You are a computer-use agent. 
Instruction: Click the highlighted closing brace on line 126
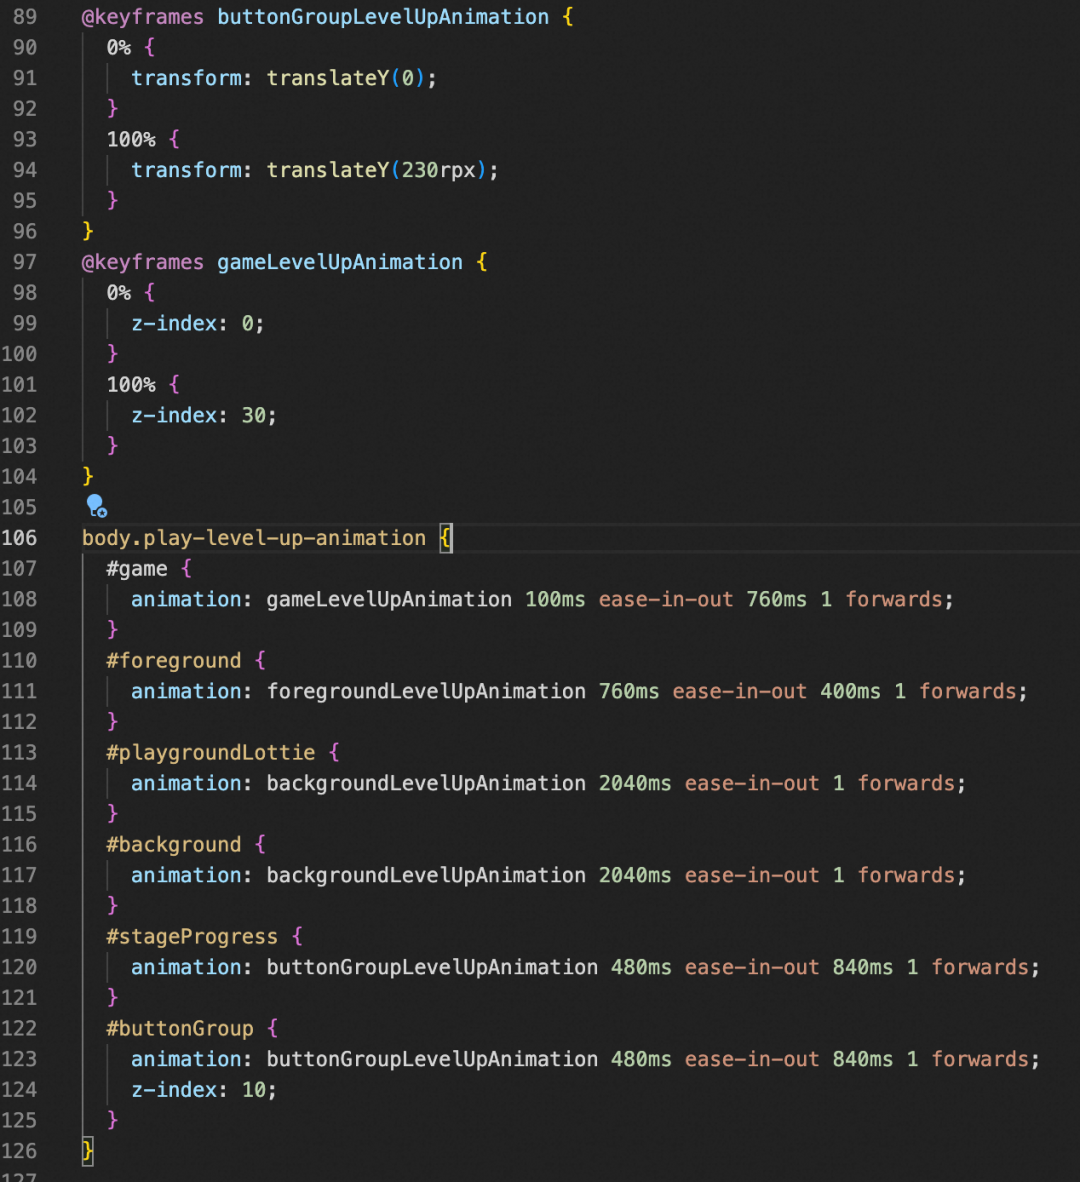click(88, 1151)
